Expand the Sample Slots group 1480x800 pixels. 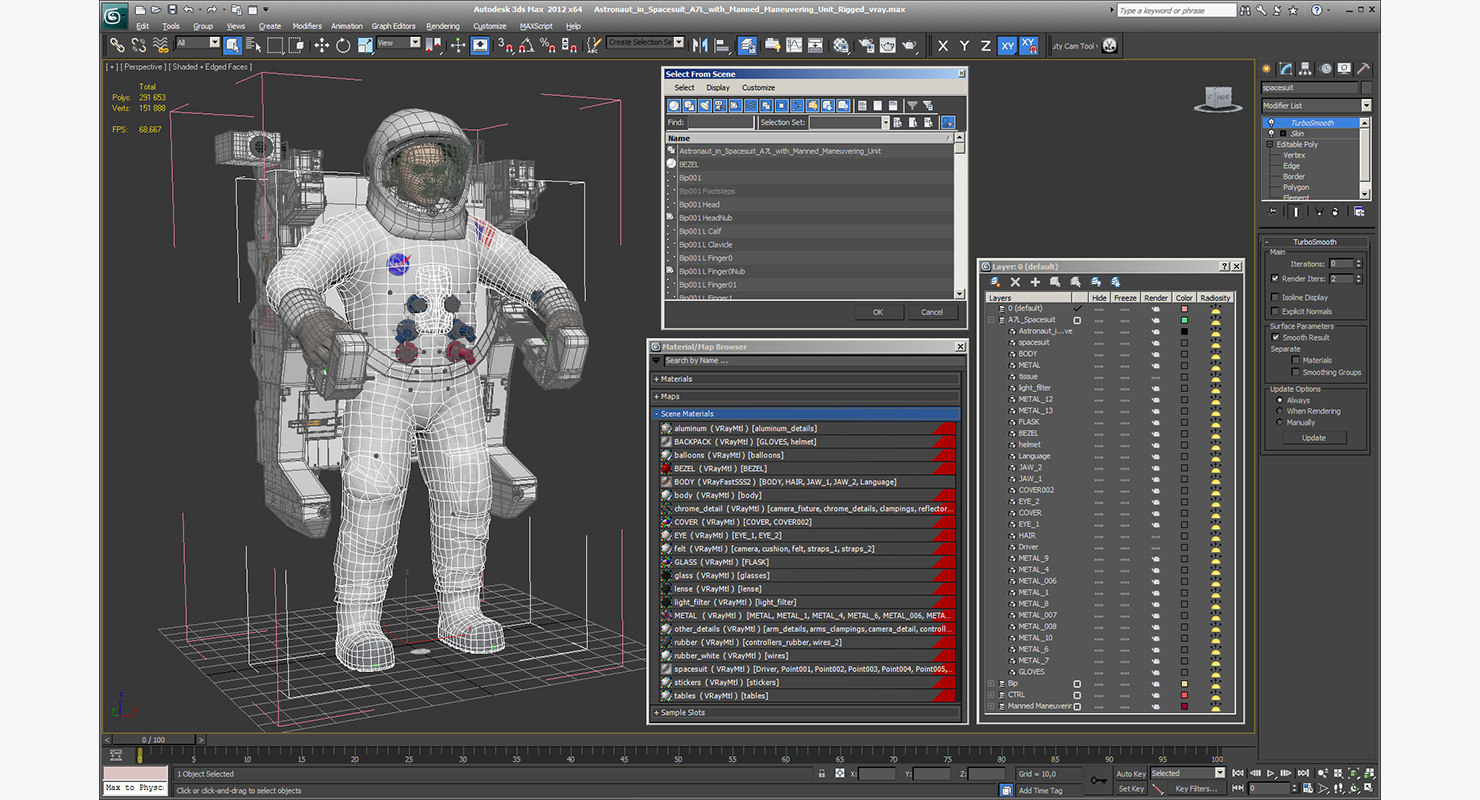pyautogui.click(x=806, y=712)
